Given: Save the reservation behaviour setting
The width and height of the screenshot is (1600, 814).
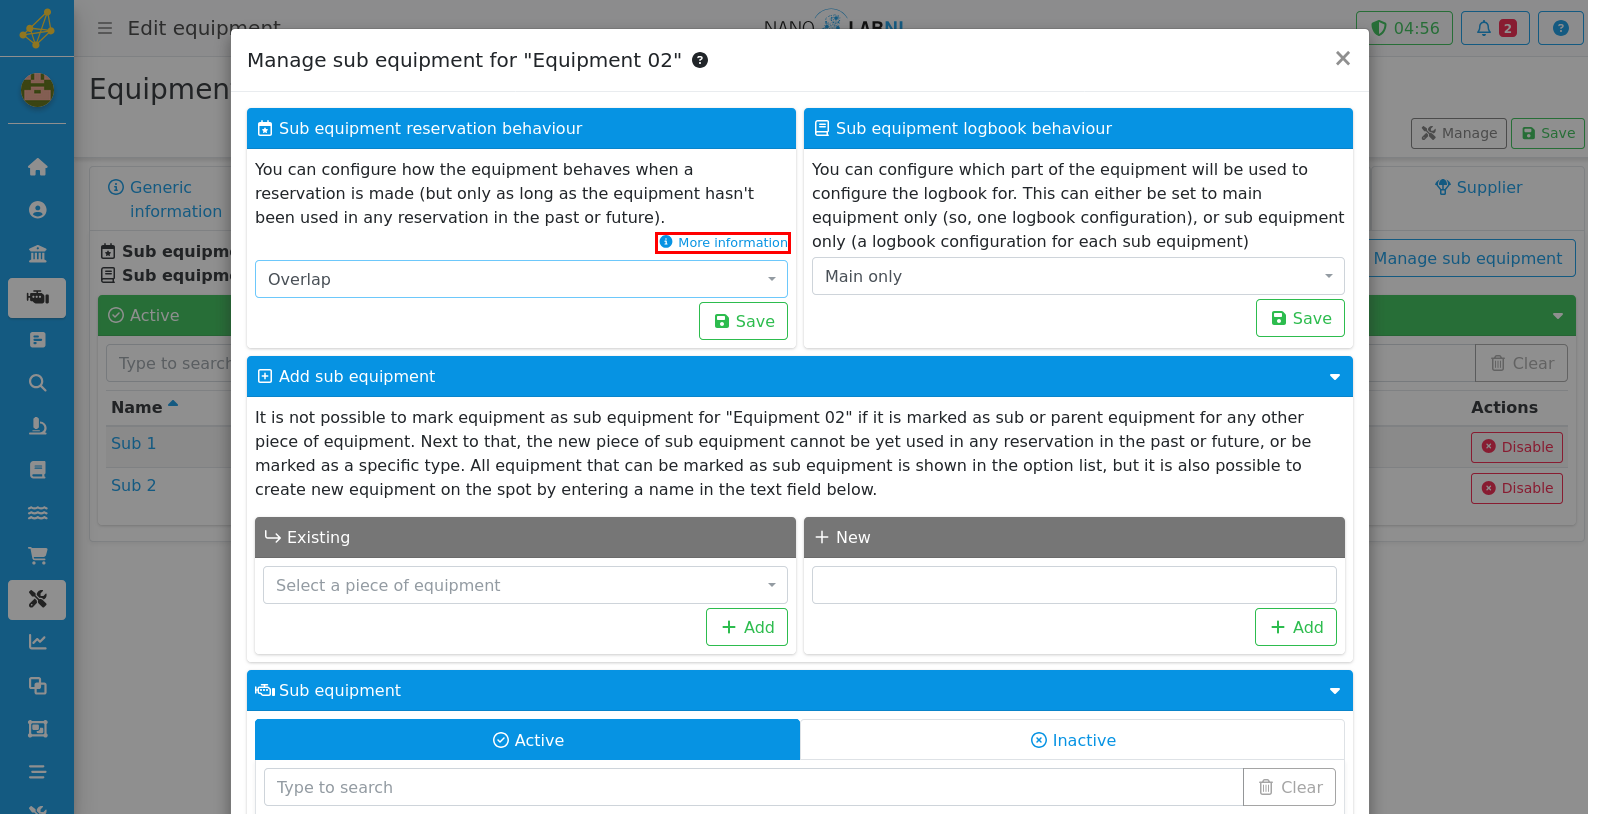Looking at the screenshot, I should 743,321.
